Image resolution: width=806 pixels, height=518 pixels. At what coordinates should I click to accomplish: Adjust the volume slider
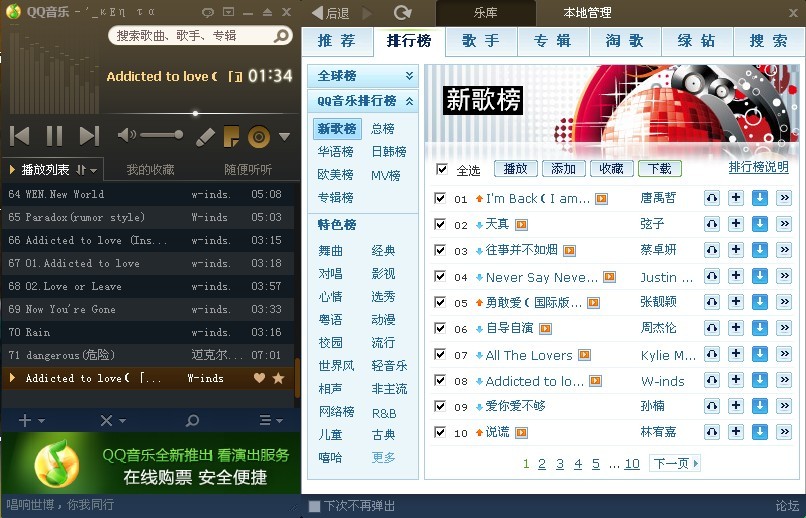pos(162,135)
